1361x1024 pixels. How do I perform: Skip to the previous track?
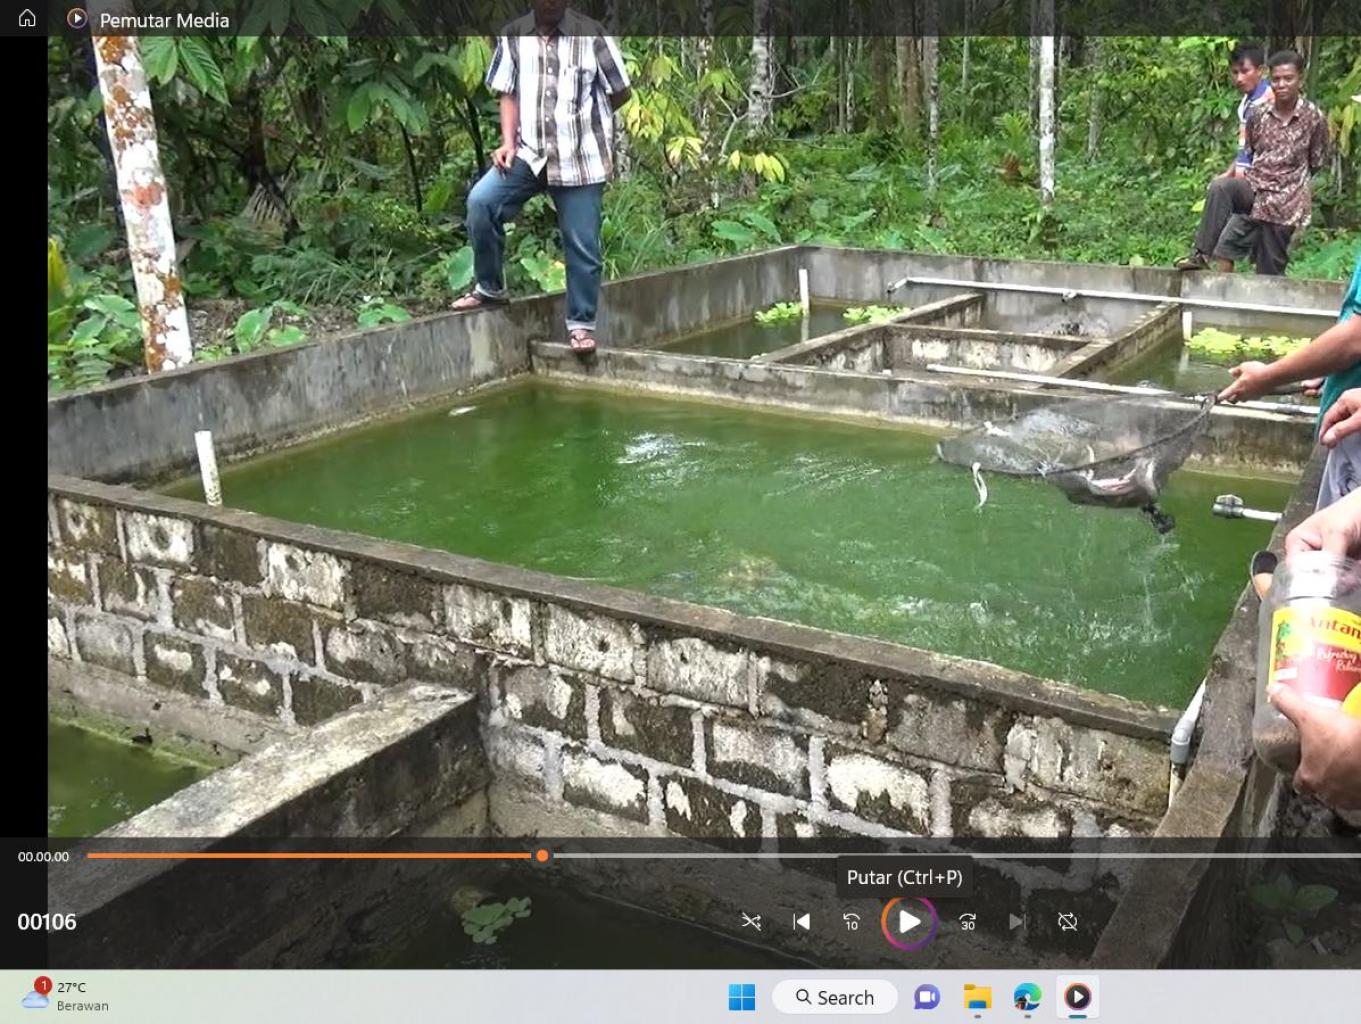801,921
